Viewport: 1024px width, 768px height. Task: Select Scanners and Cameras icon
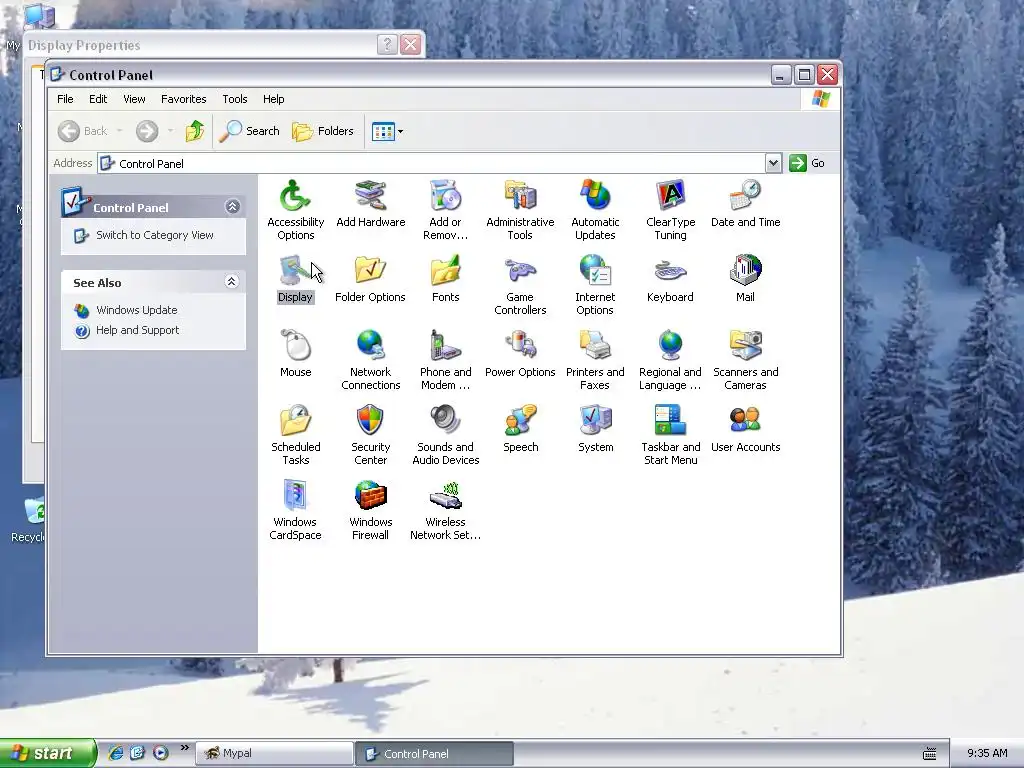(745, 345)
